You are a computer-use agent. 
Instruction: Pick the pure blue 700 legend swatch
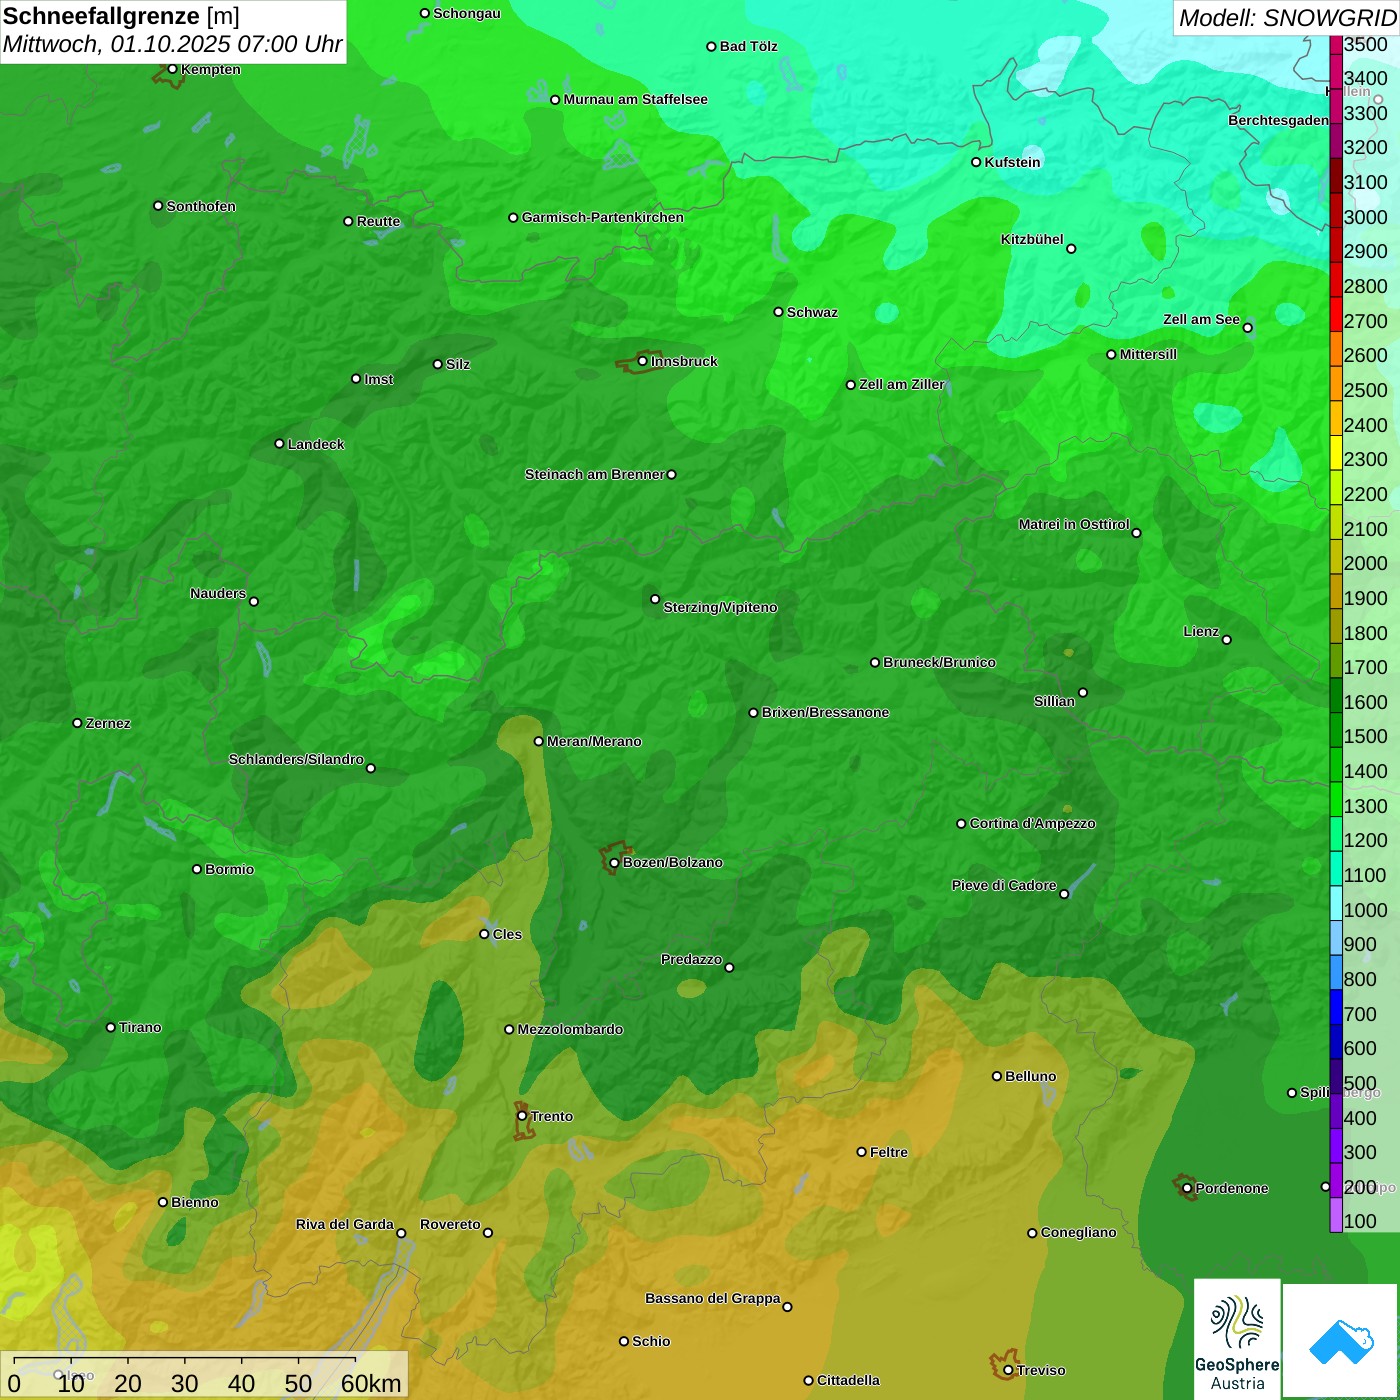1336,1007
